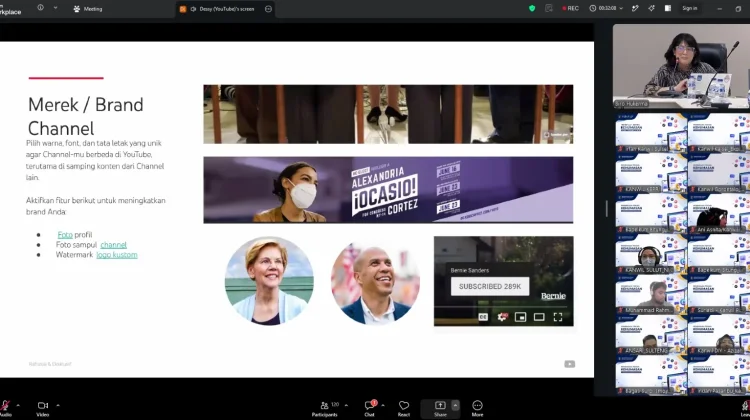Open the captions icon next to REC
The width and height of the screenshot is (750, 420).
[549, 8]
